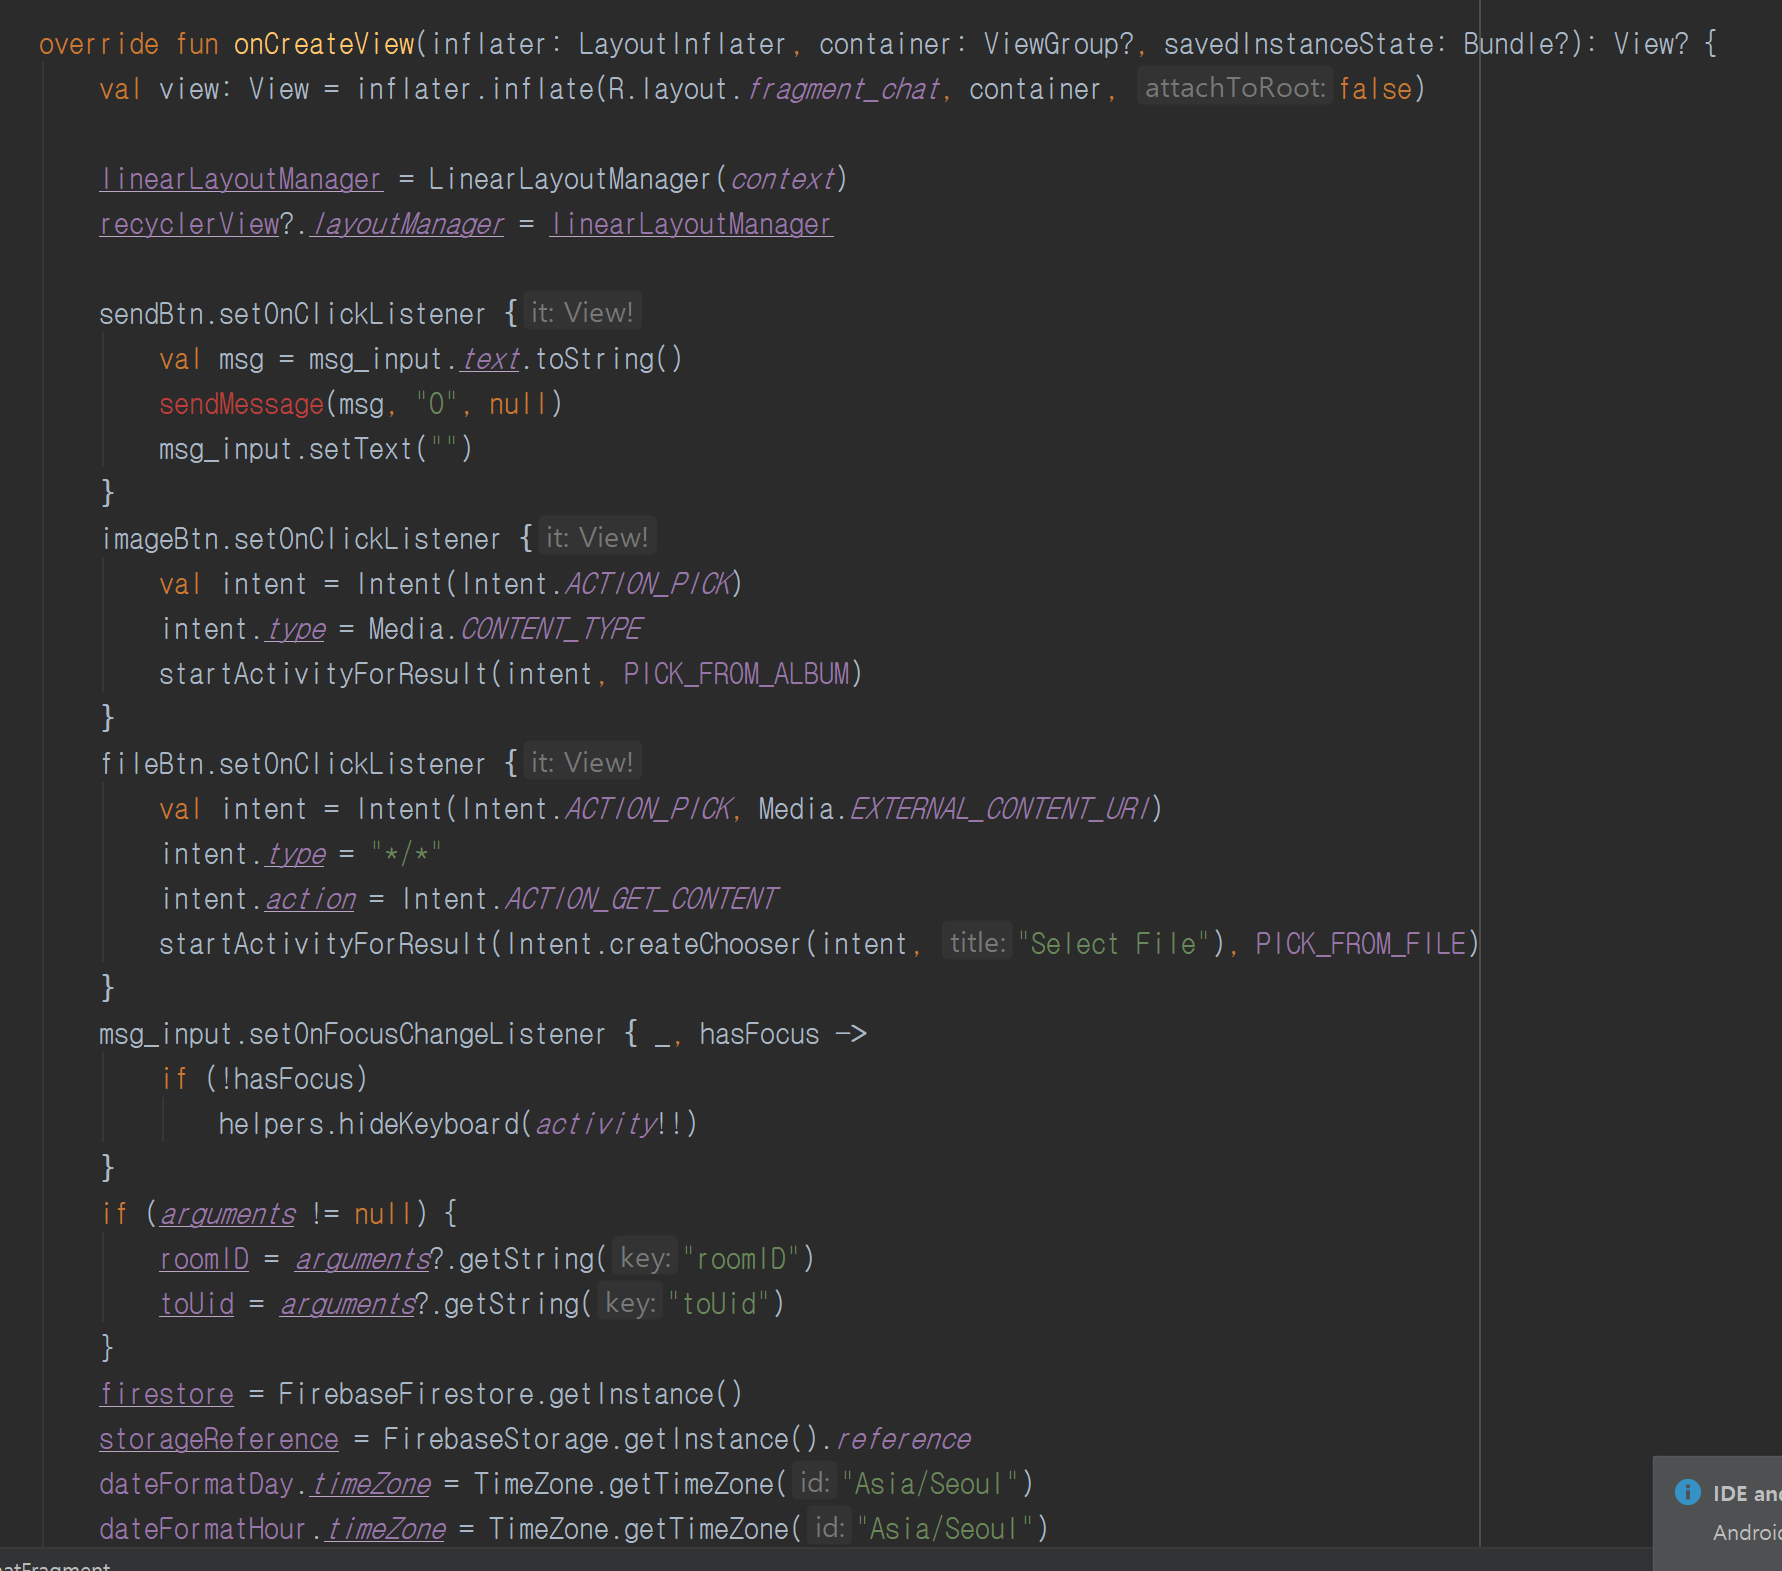The height and width of the screenshot is (1571, 1782).
Task: Click "Asia/Seoul" on the dateFormatDay line
Action: click(930, 1484)
